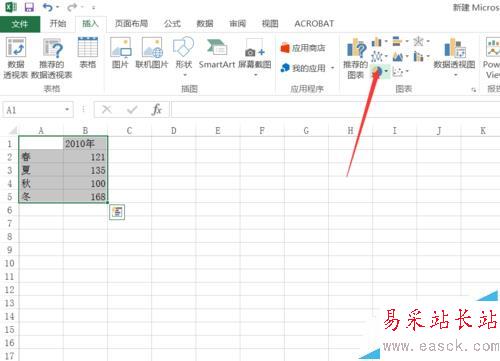
Task: Expand the 屏幕截图 dropdown arrow
Action: (x=255, y=75)
